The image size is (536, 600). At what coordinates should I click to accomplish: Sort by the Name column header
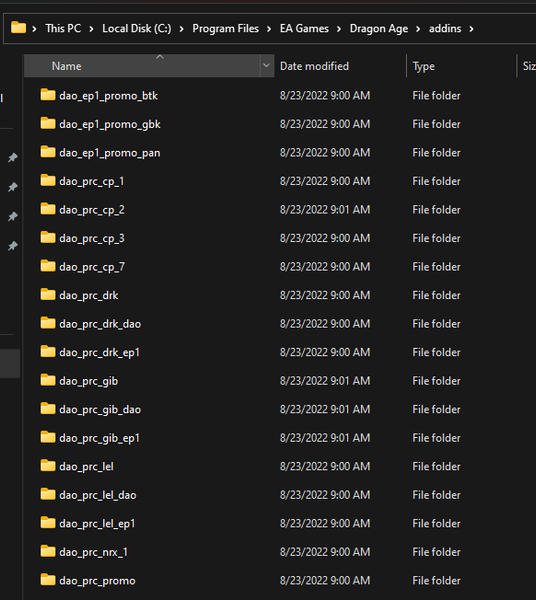[142, 66]
